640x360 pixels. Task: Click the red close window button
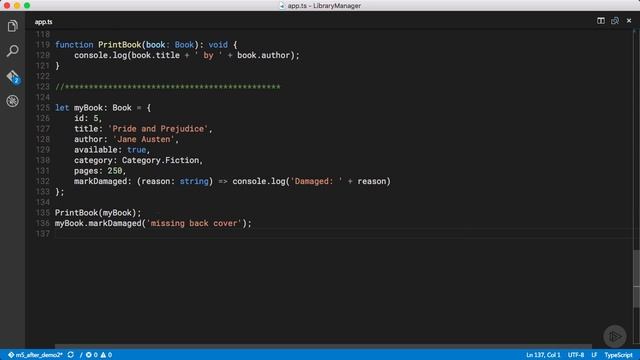(x=7, y=6)
